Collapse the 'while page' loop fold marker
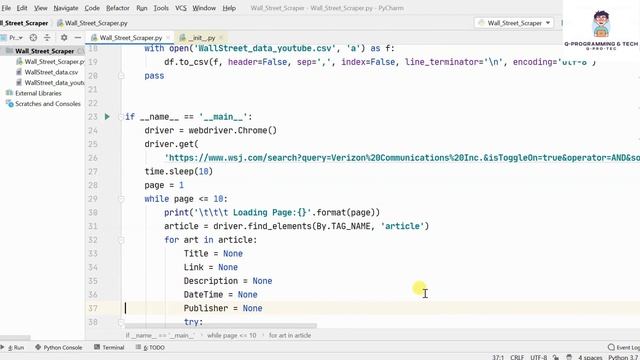Image resolution: width=640 pixels, height=360 pixels. 121,199
